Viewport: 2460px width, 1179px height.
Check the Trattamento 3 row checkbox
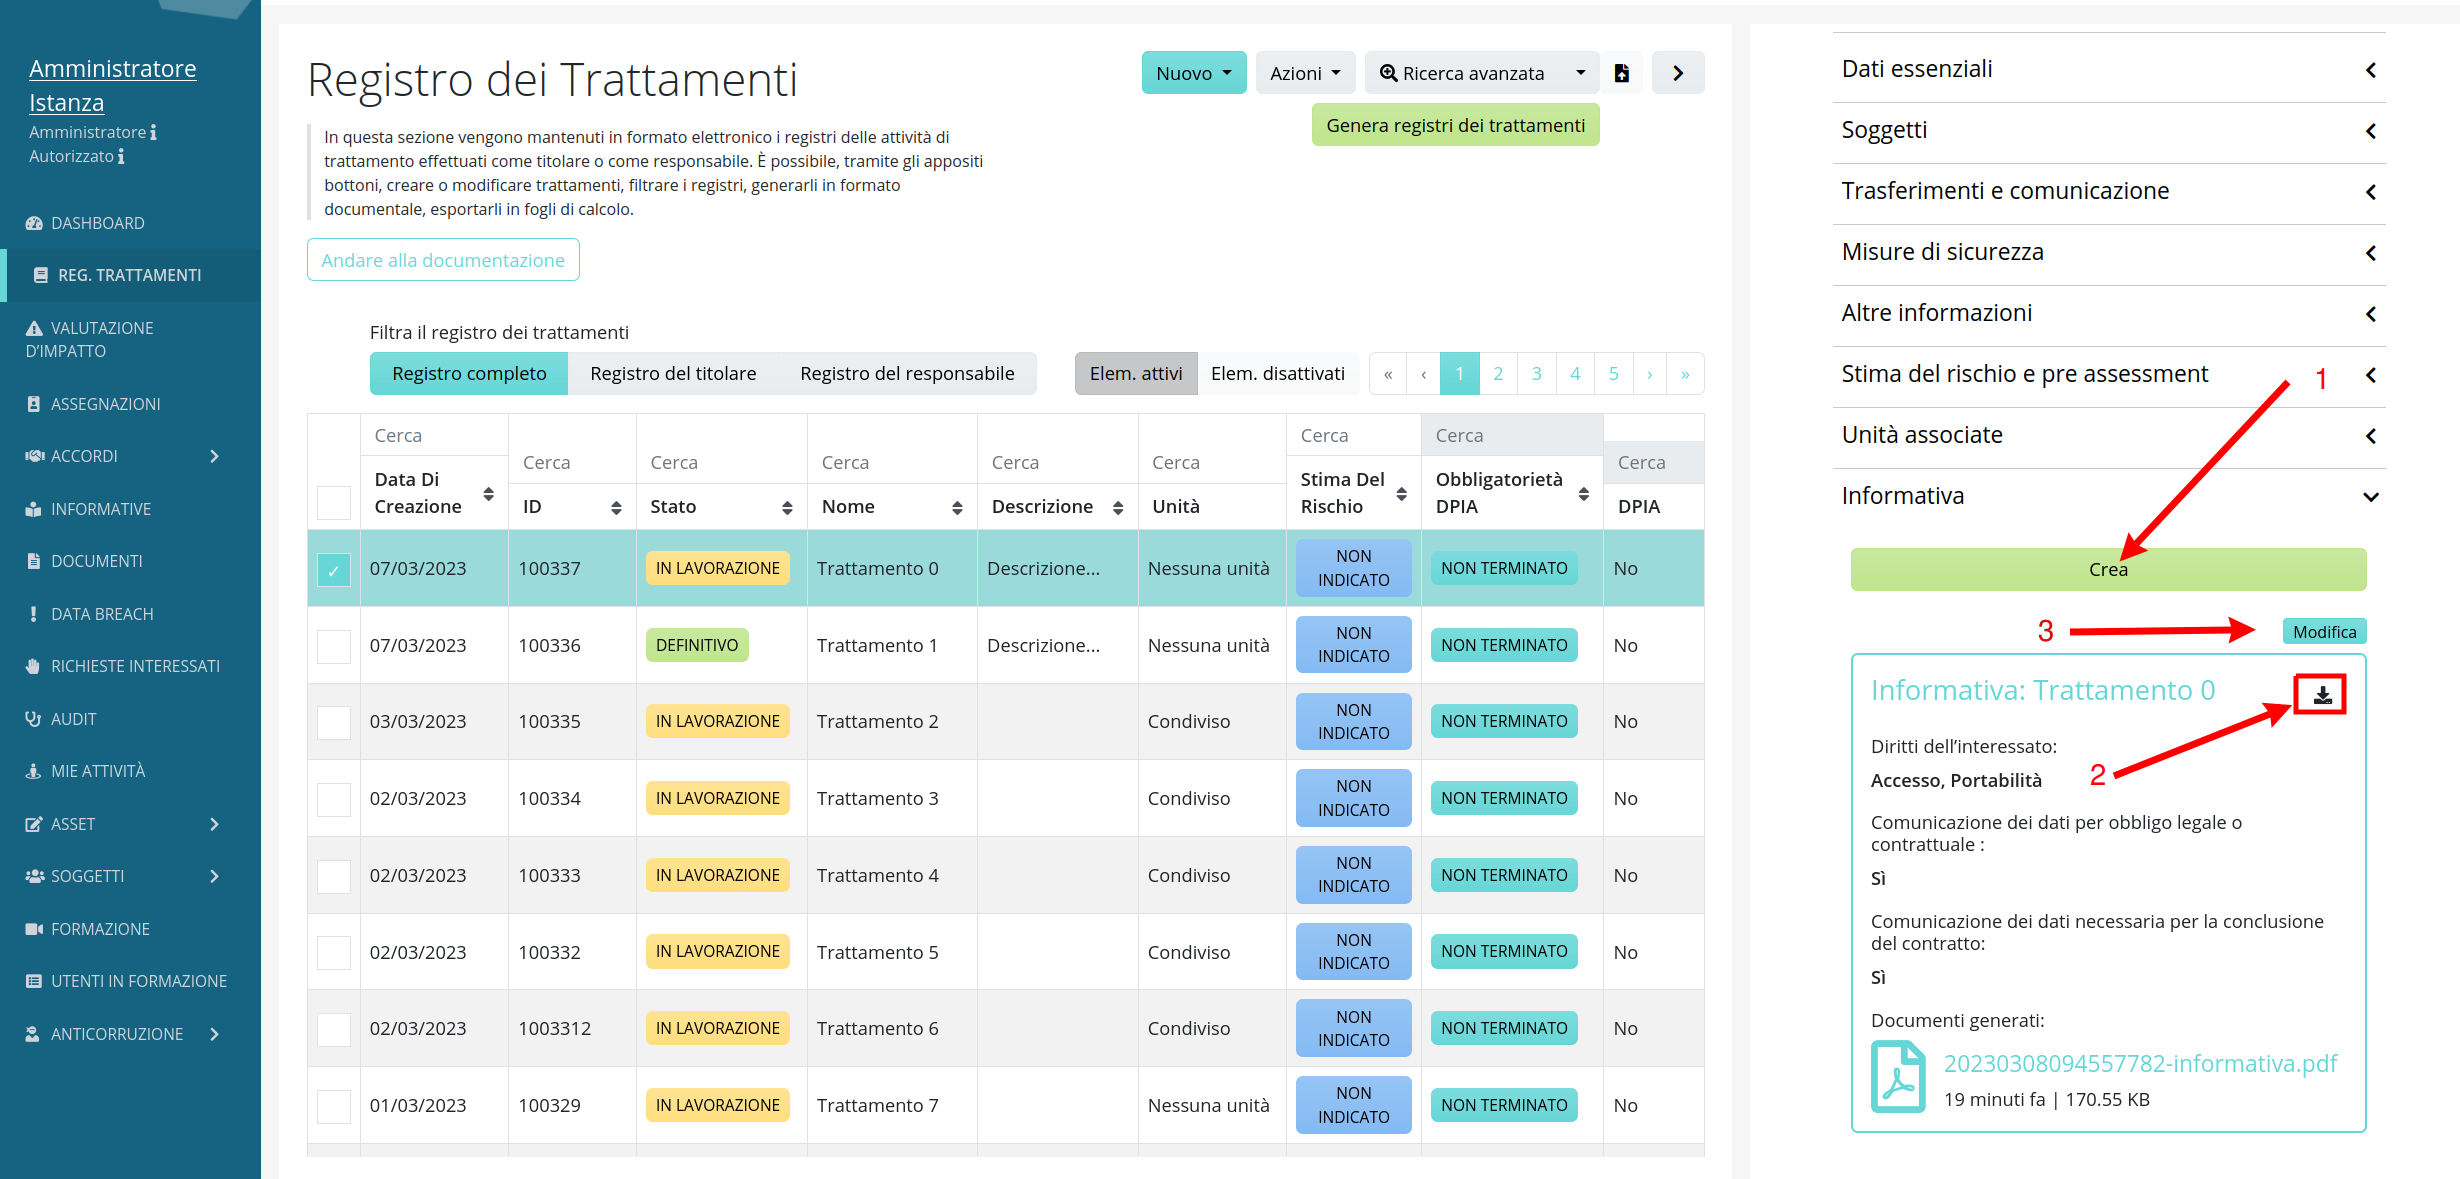[x=334, y=799]
